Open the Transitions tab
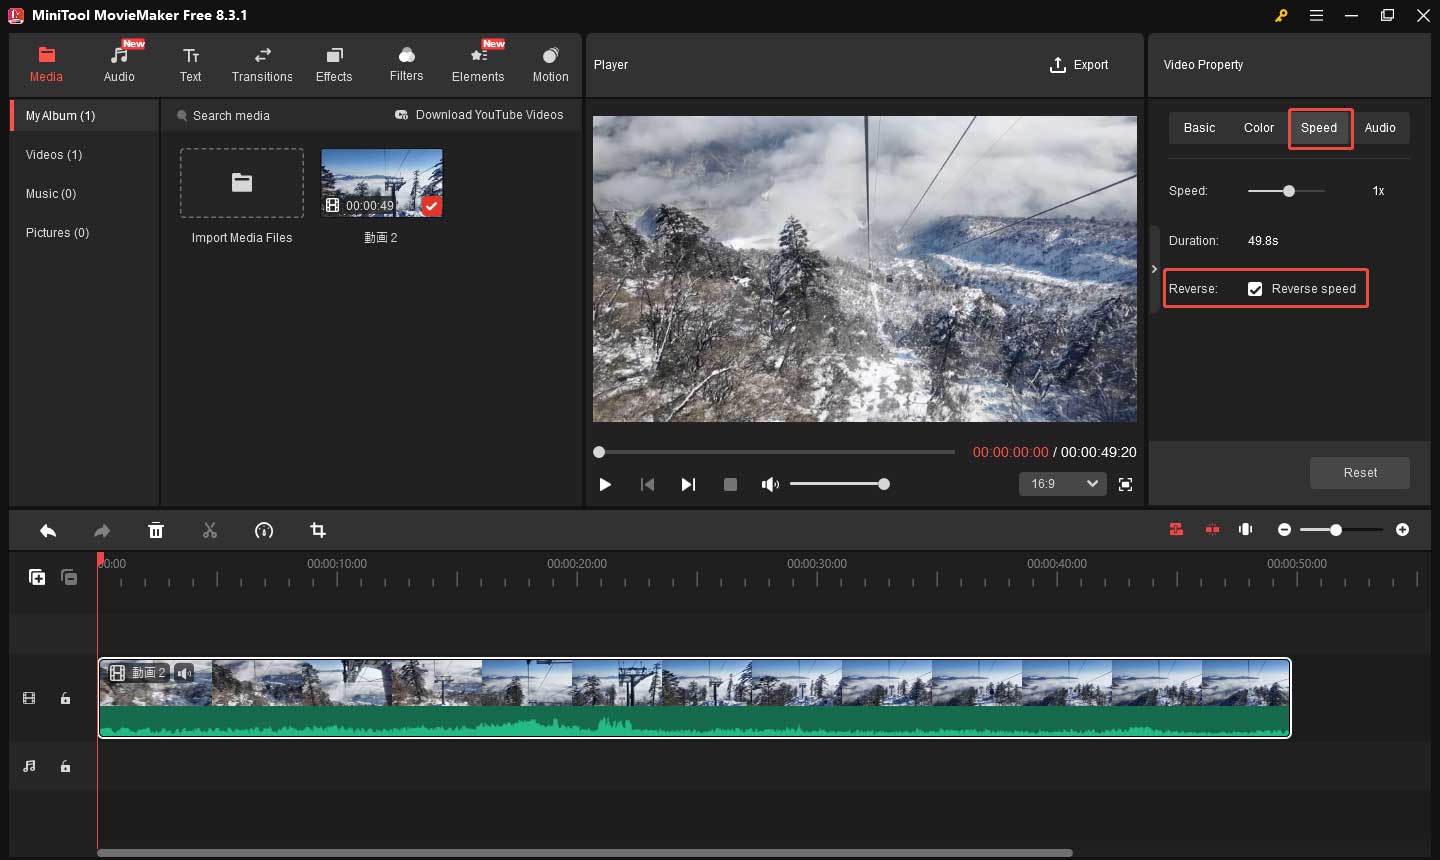The image size is (1440, 860). pos(262,64)
